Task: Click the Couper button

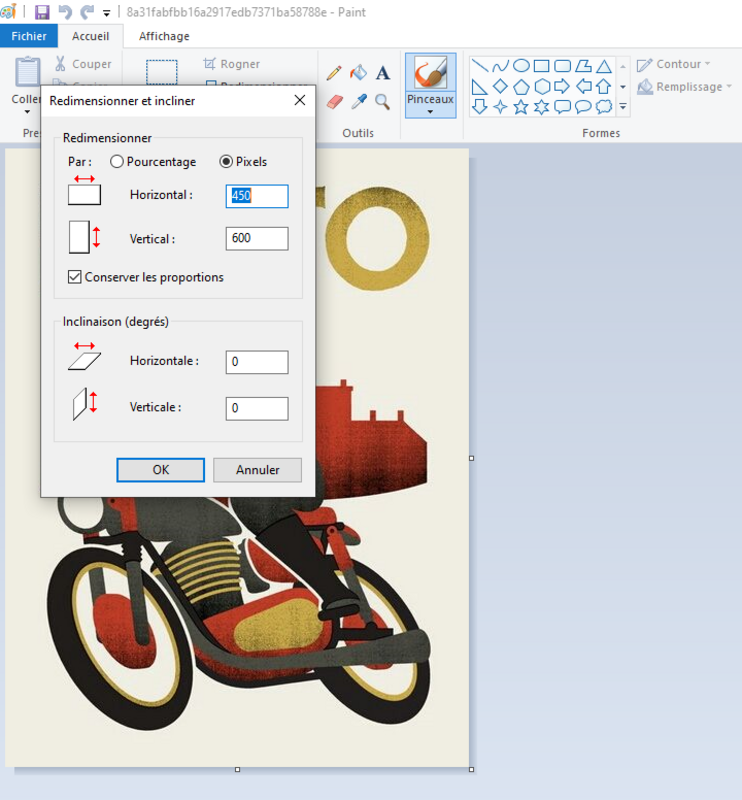Action: (x=83, y=64)
